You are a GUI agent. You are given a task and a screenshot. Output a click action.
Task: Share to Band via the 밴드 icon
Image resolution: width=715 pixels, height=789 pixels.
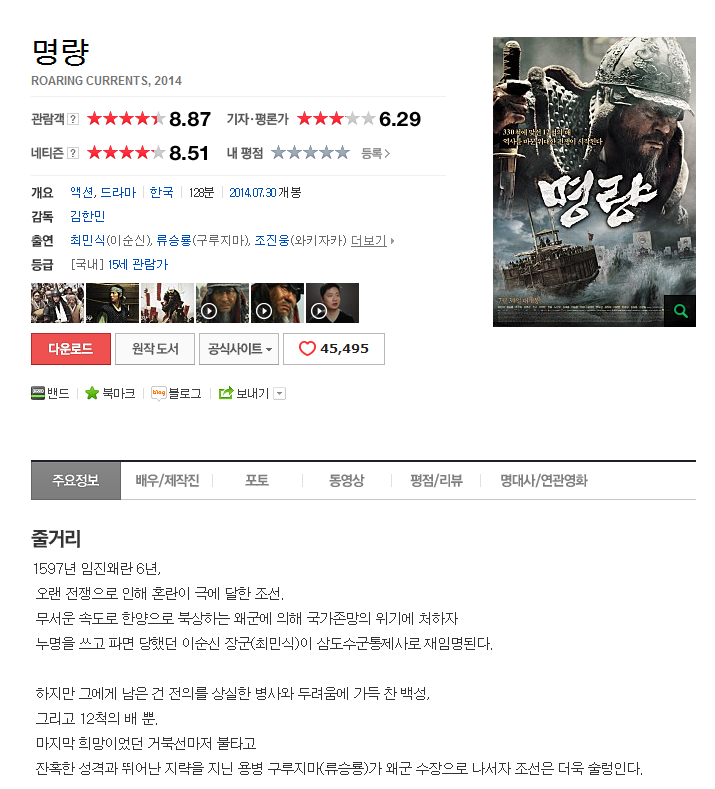tap(38, 393)
